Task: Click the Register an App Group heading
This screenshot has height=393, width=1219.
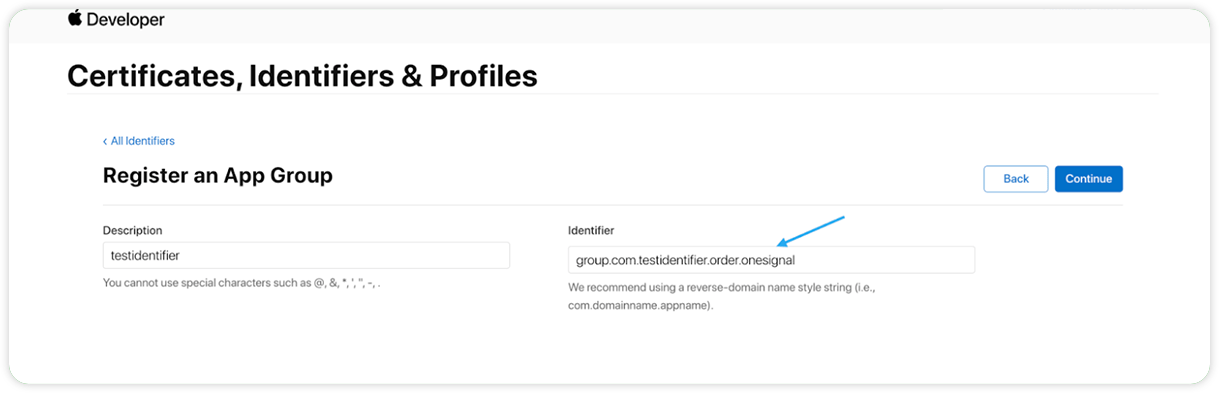Action: click(x=218, y=175)
